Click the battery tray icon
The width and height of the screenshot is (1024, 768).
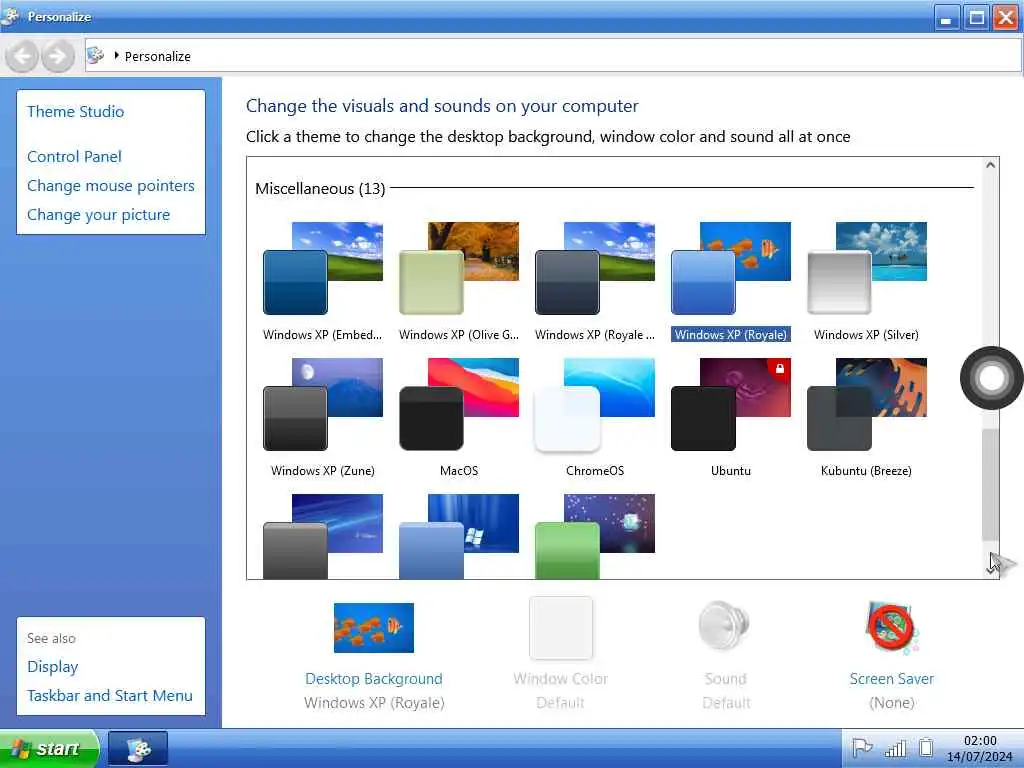point(926,748)
